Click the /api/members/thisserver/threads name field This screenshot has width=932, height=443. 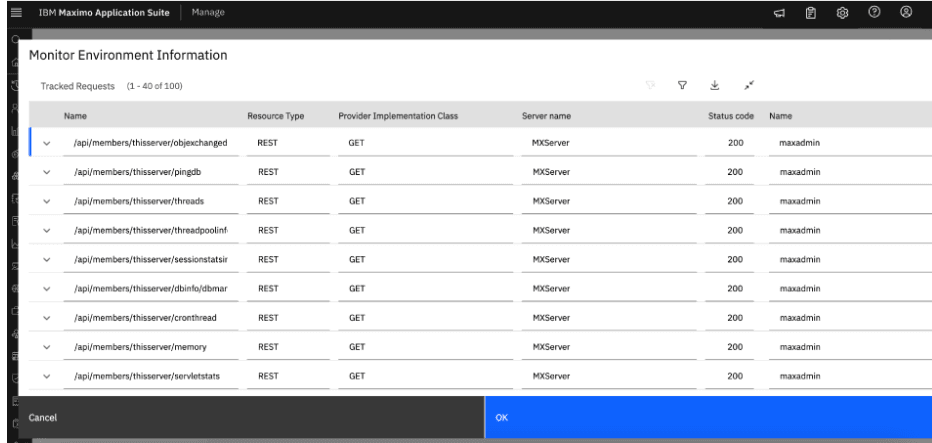[x=151, y=202]
